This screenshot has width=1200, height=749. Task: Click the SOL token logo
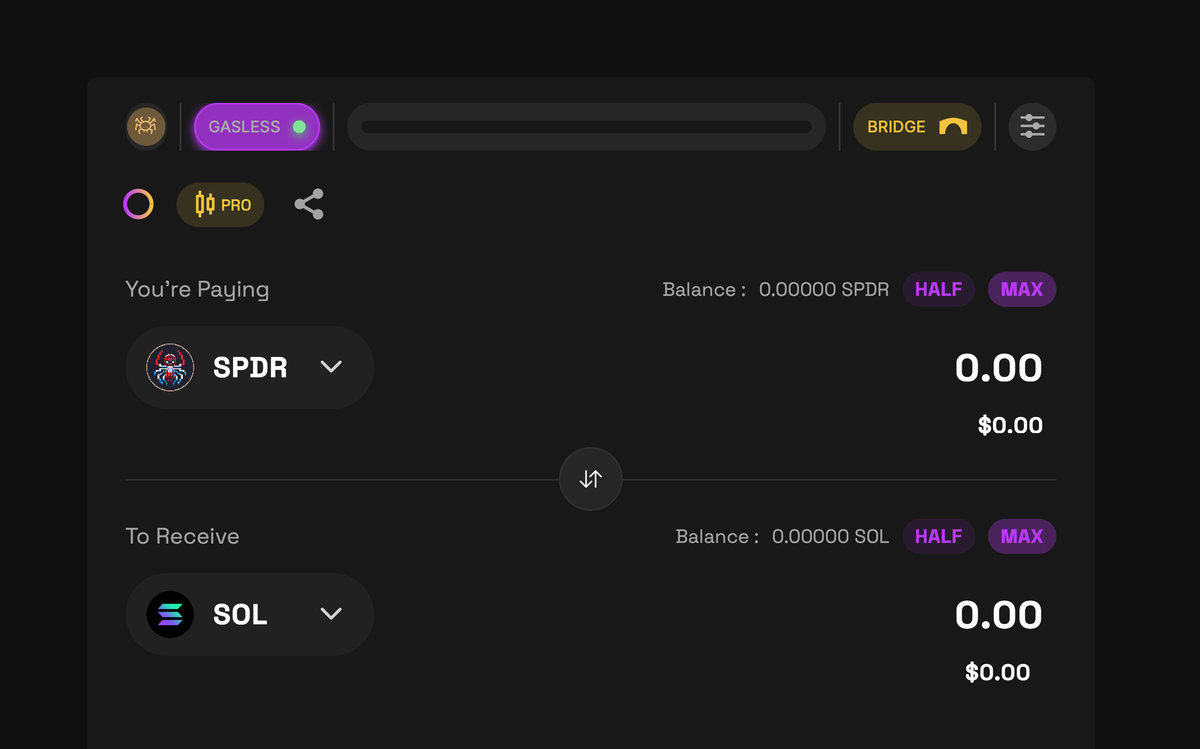click(x=170, y=614)
